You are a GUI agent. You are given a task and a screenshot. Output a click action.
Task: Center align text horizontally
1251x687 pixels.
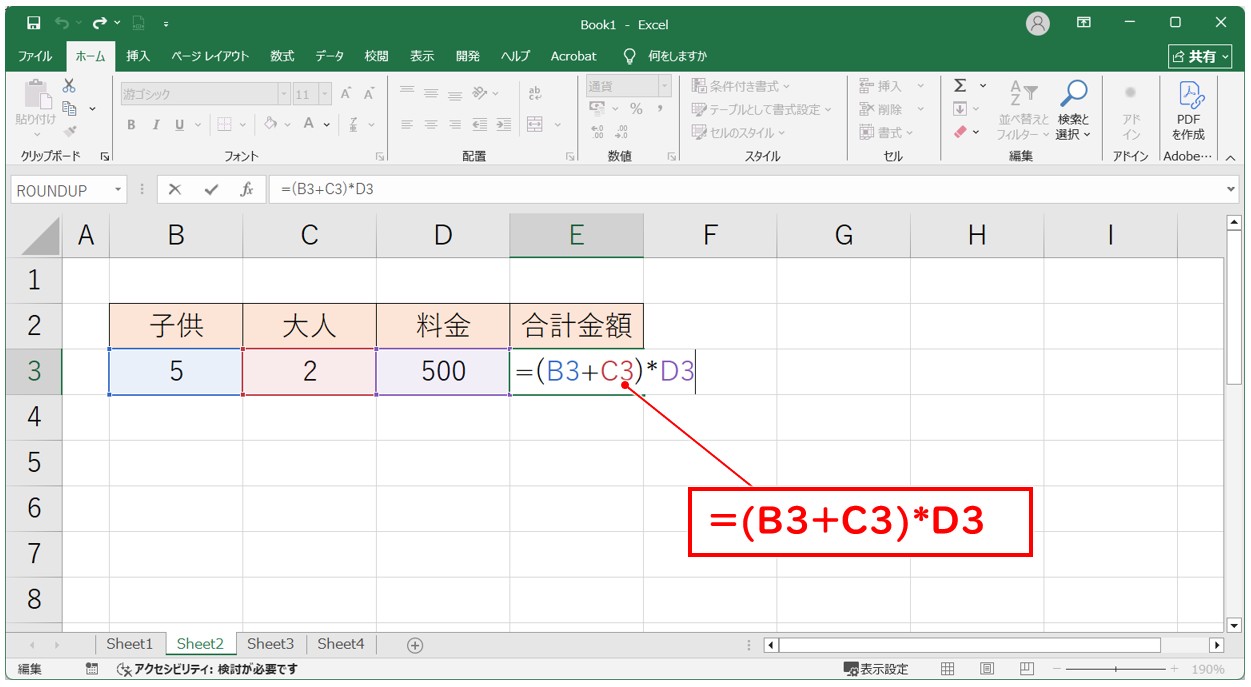(431, 125)
